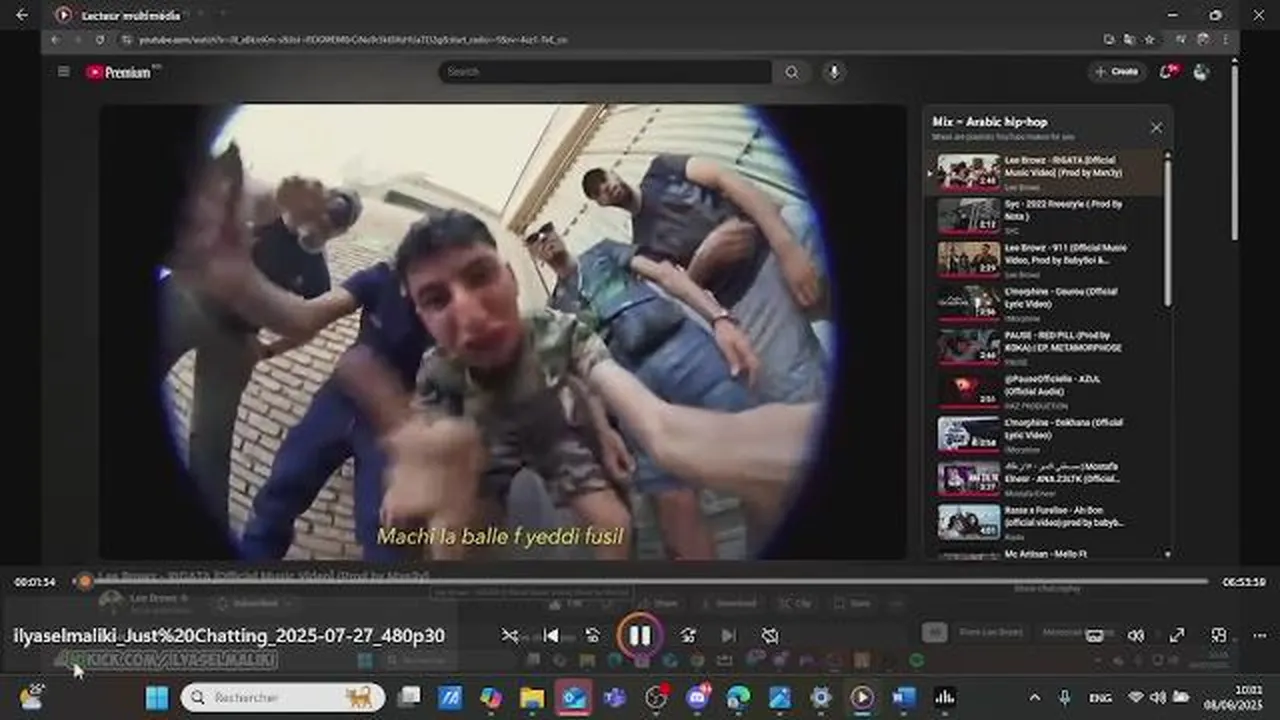Select playlist video Lee Browz - RIGATA
The height and width of the screenshot is (720, 1280).
click(x=1044, y=172)
